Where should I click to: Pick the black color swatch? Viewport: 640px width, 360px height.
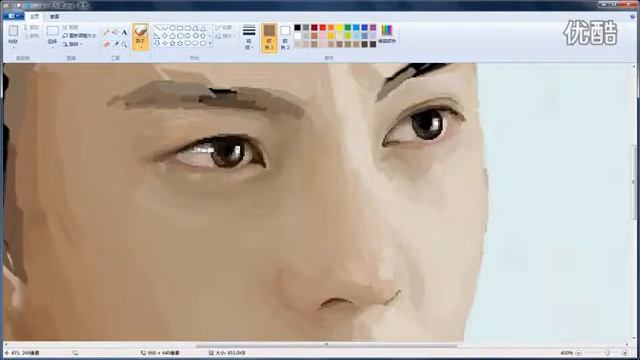tap(298, 27)
